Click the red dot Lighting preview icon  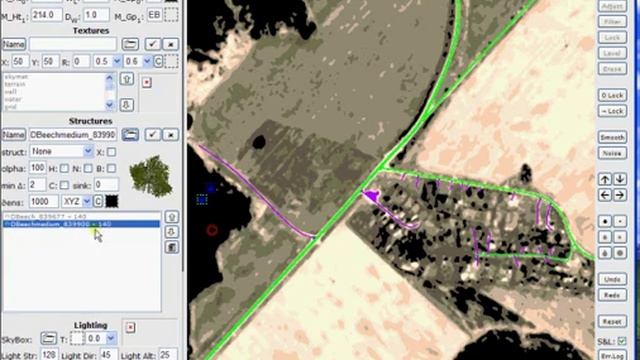point(130,327)
